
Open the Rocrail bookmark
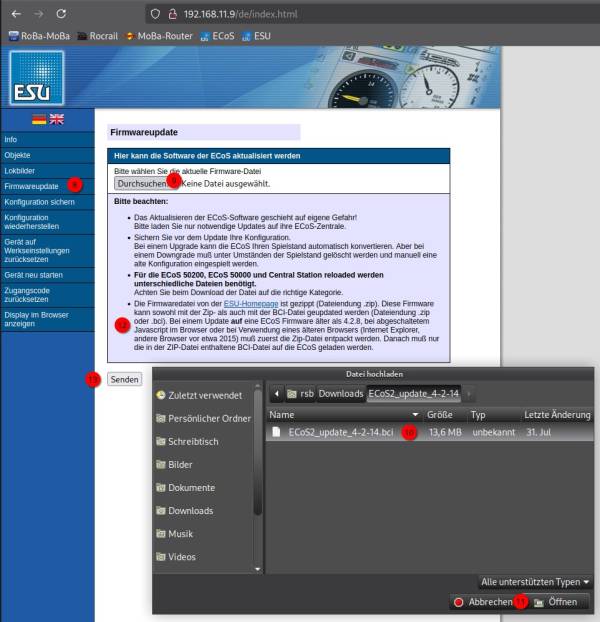coord(98,36)
